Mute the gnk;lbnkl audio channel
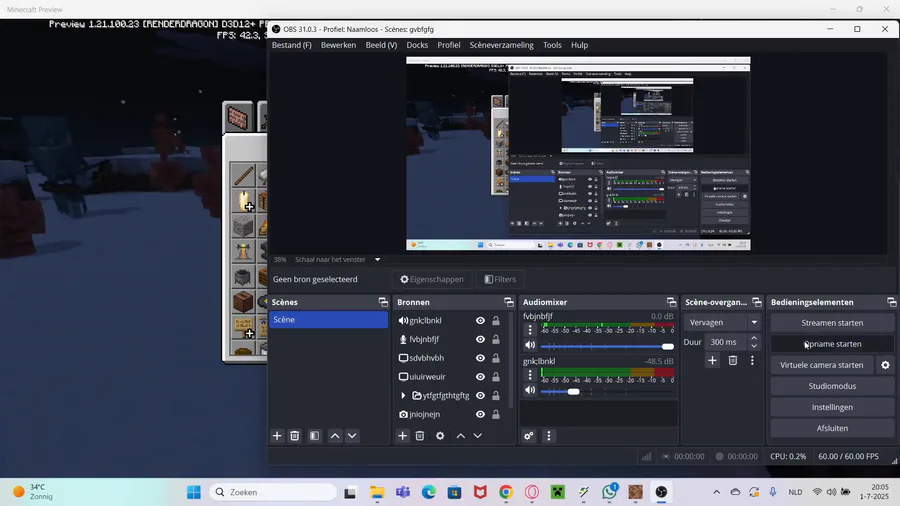The width and height of the screenshot is (900, 506). (x=530, y=391)
